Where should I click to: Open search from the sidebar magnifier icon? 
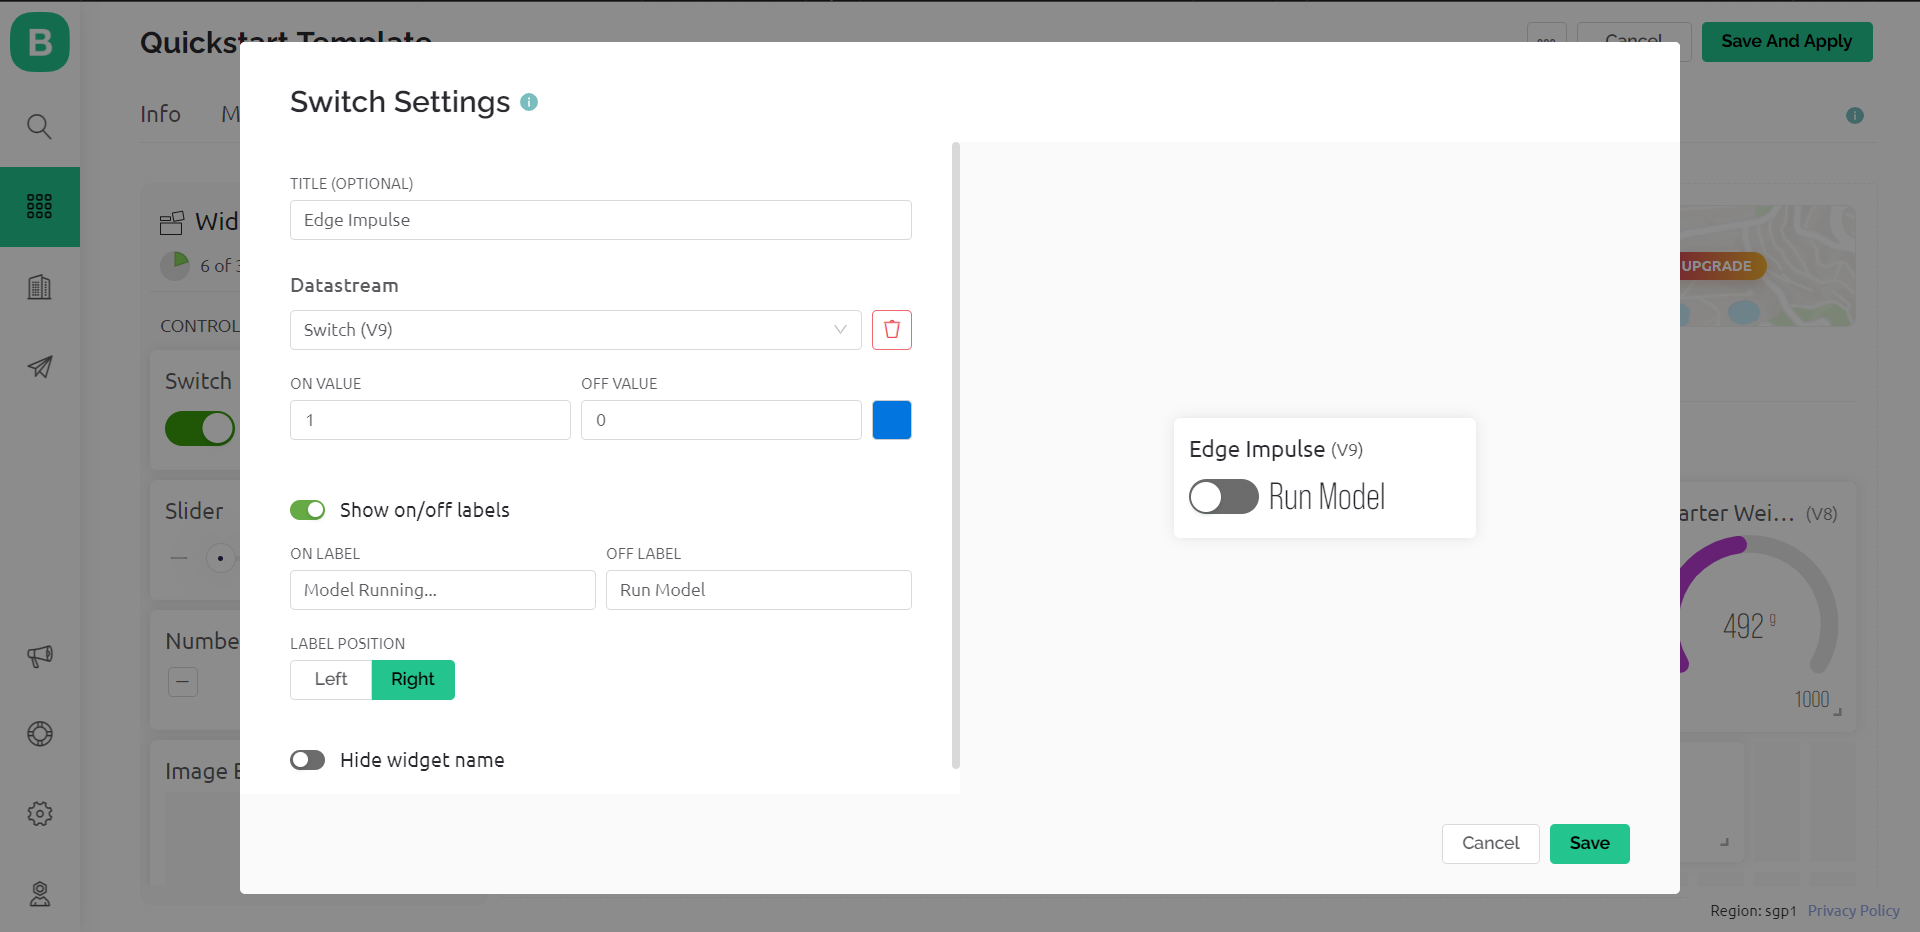39,126
